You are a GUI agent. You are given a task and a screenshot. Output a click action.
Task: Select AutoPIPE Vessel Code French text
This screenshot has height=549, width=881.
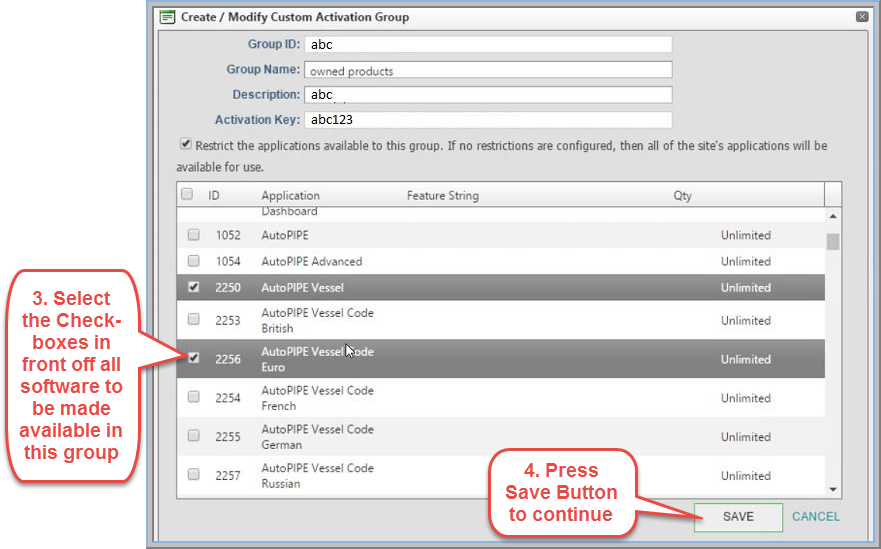point(317,398)
